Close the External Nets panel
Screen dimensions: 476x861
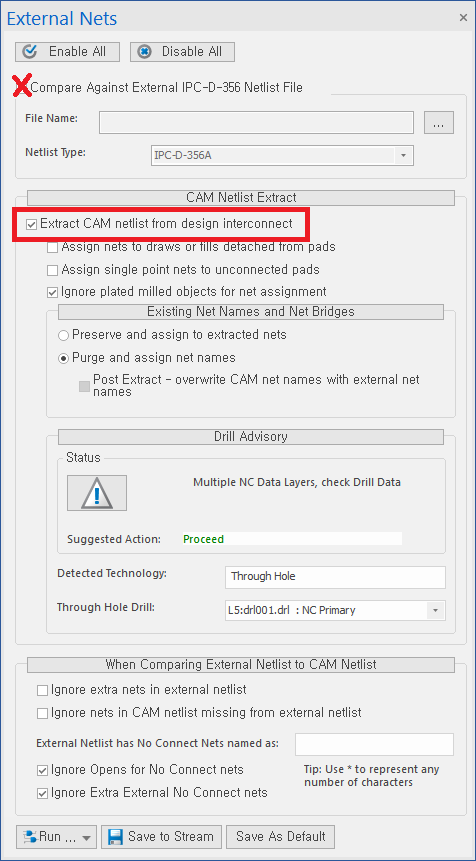(x=463, y=18)
